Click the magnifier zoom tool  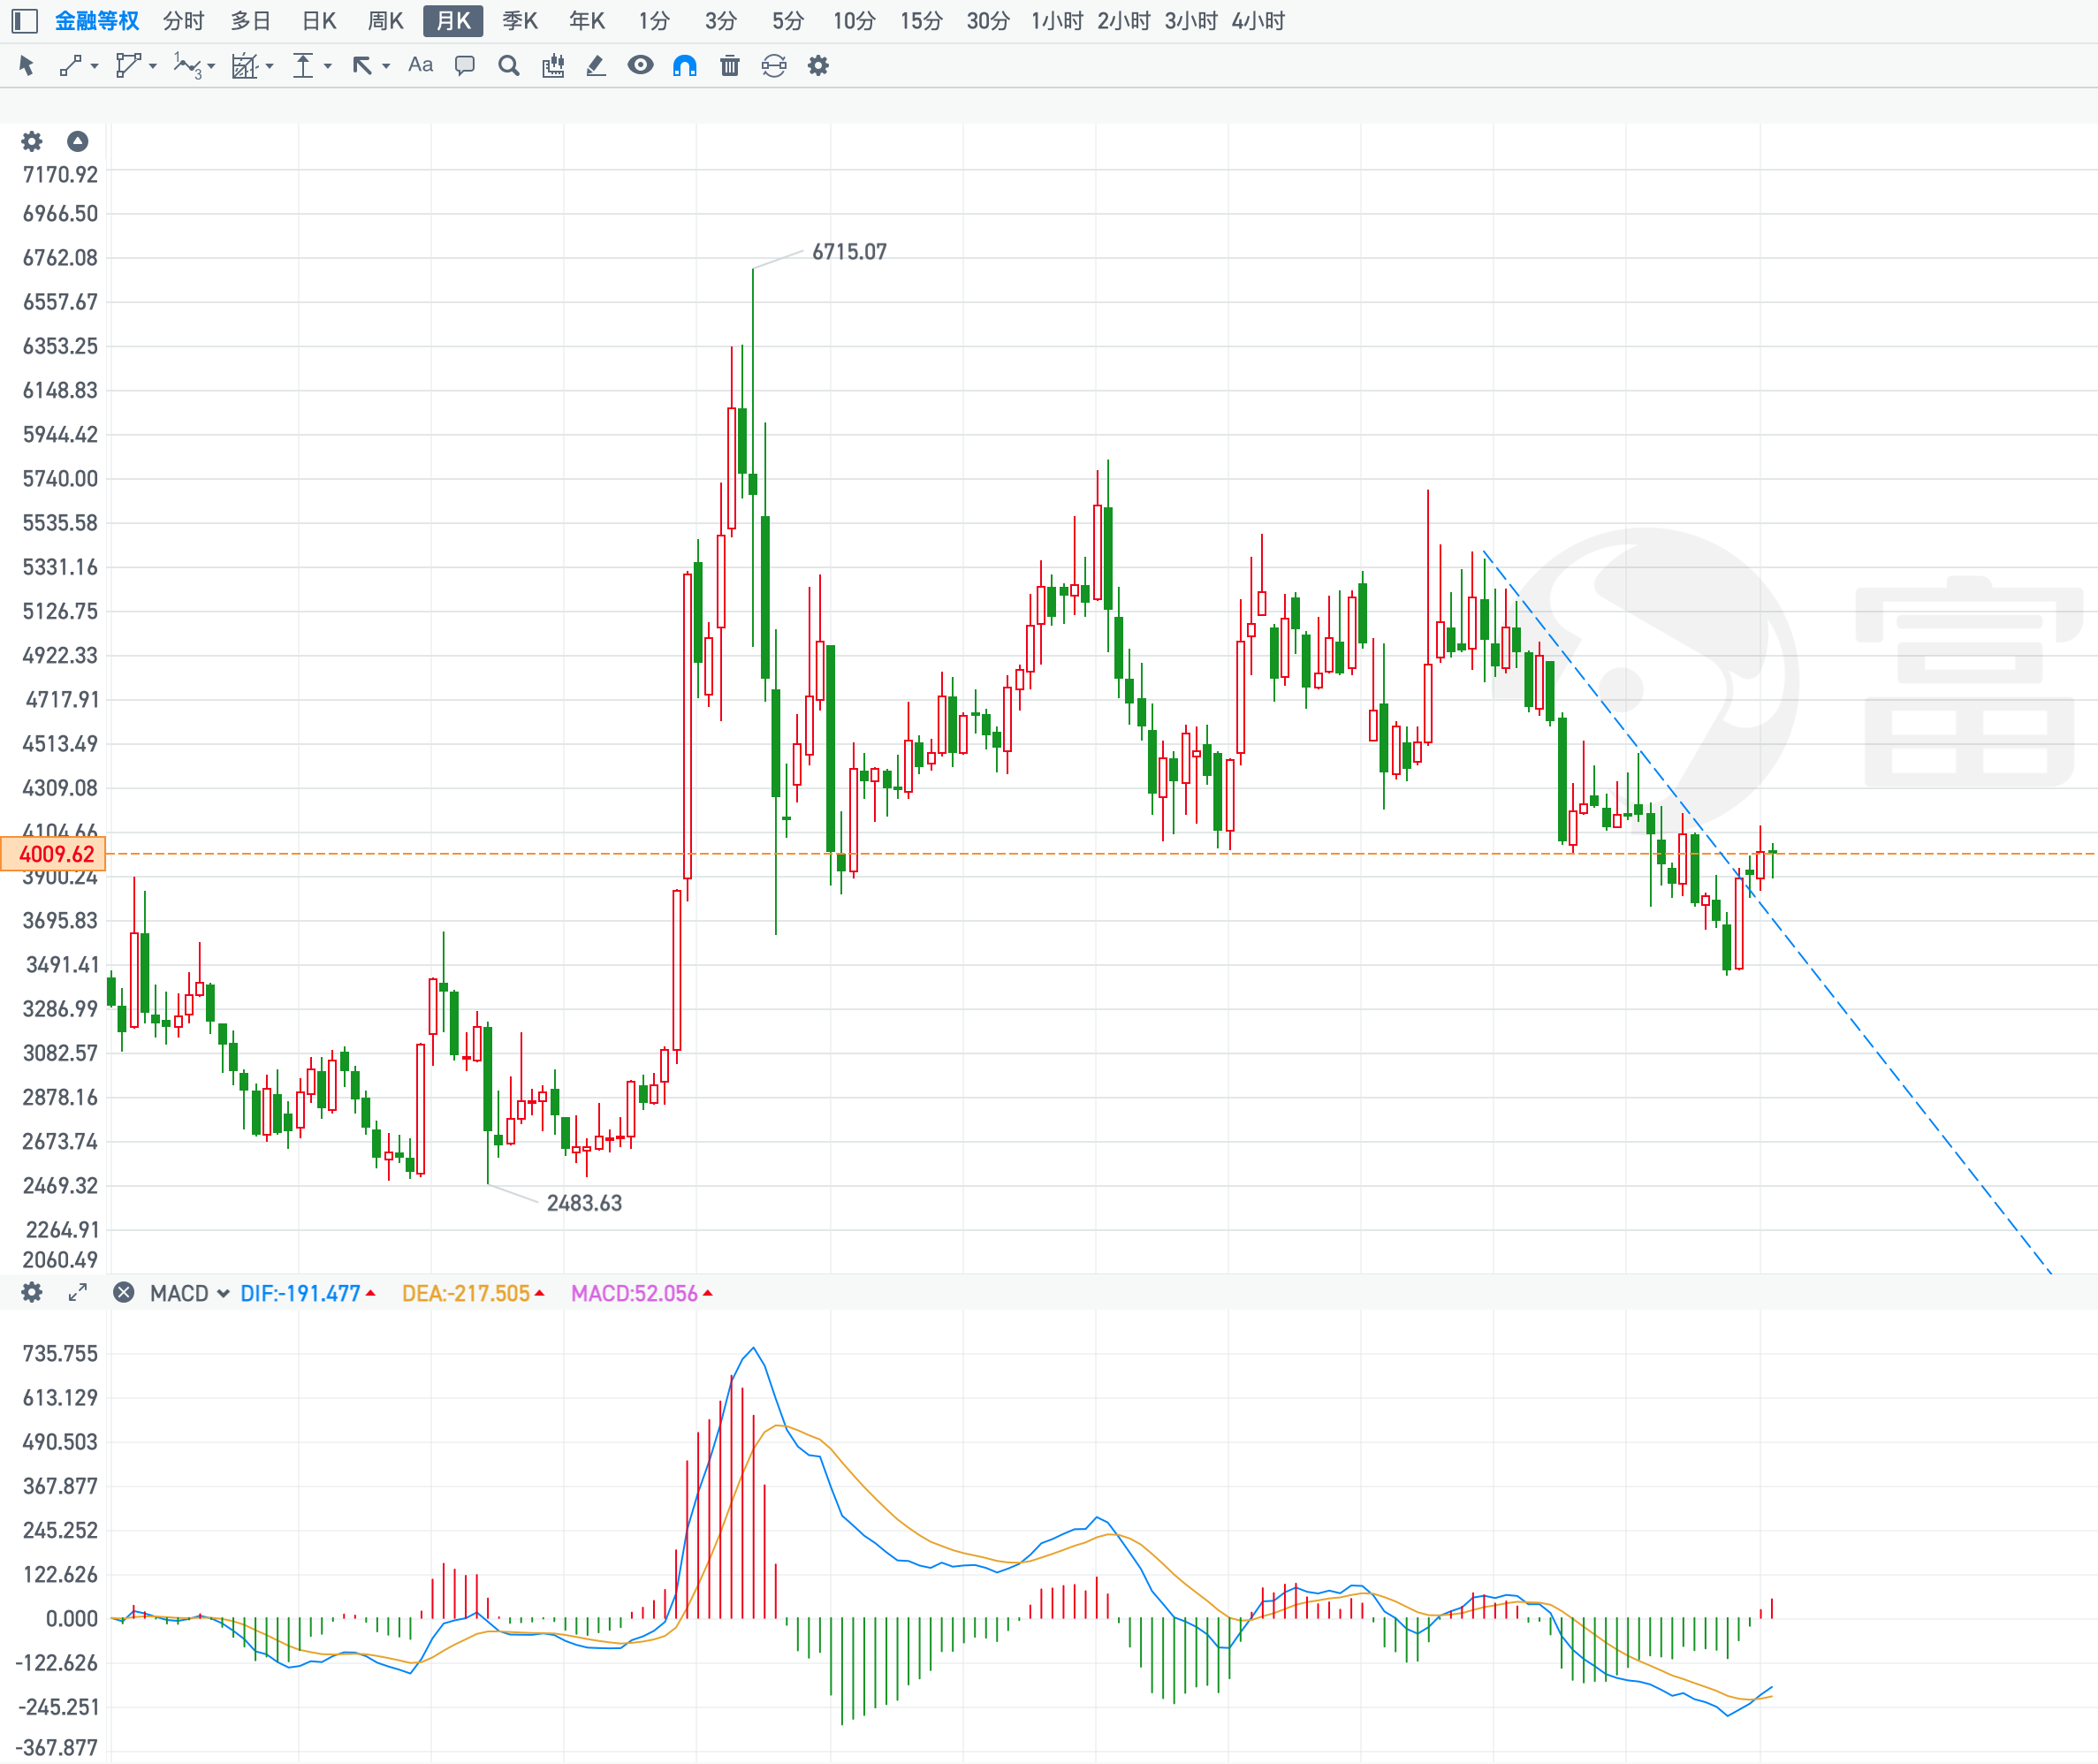(508, 66)
